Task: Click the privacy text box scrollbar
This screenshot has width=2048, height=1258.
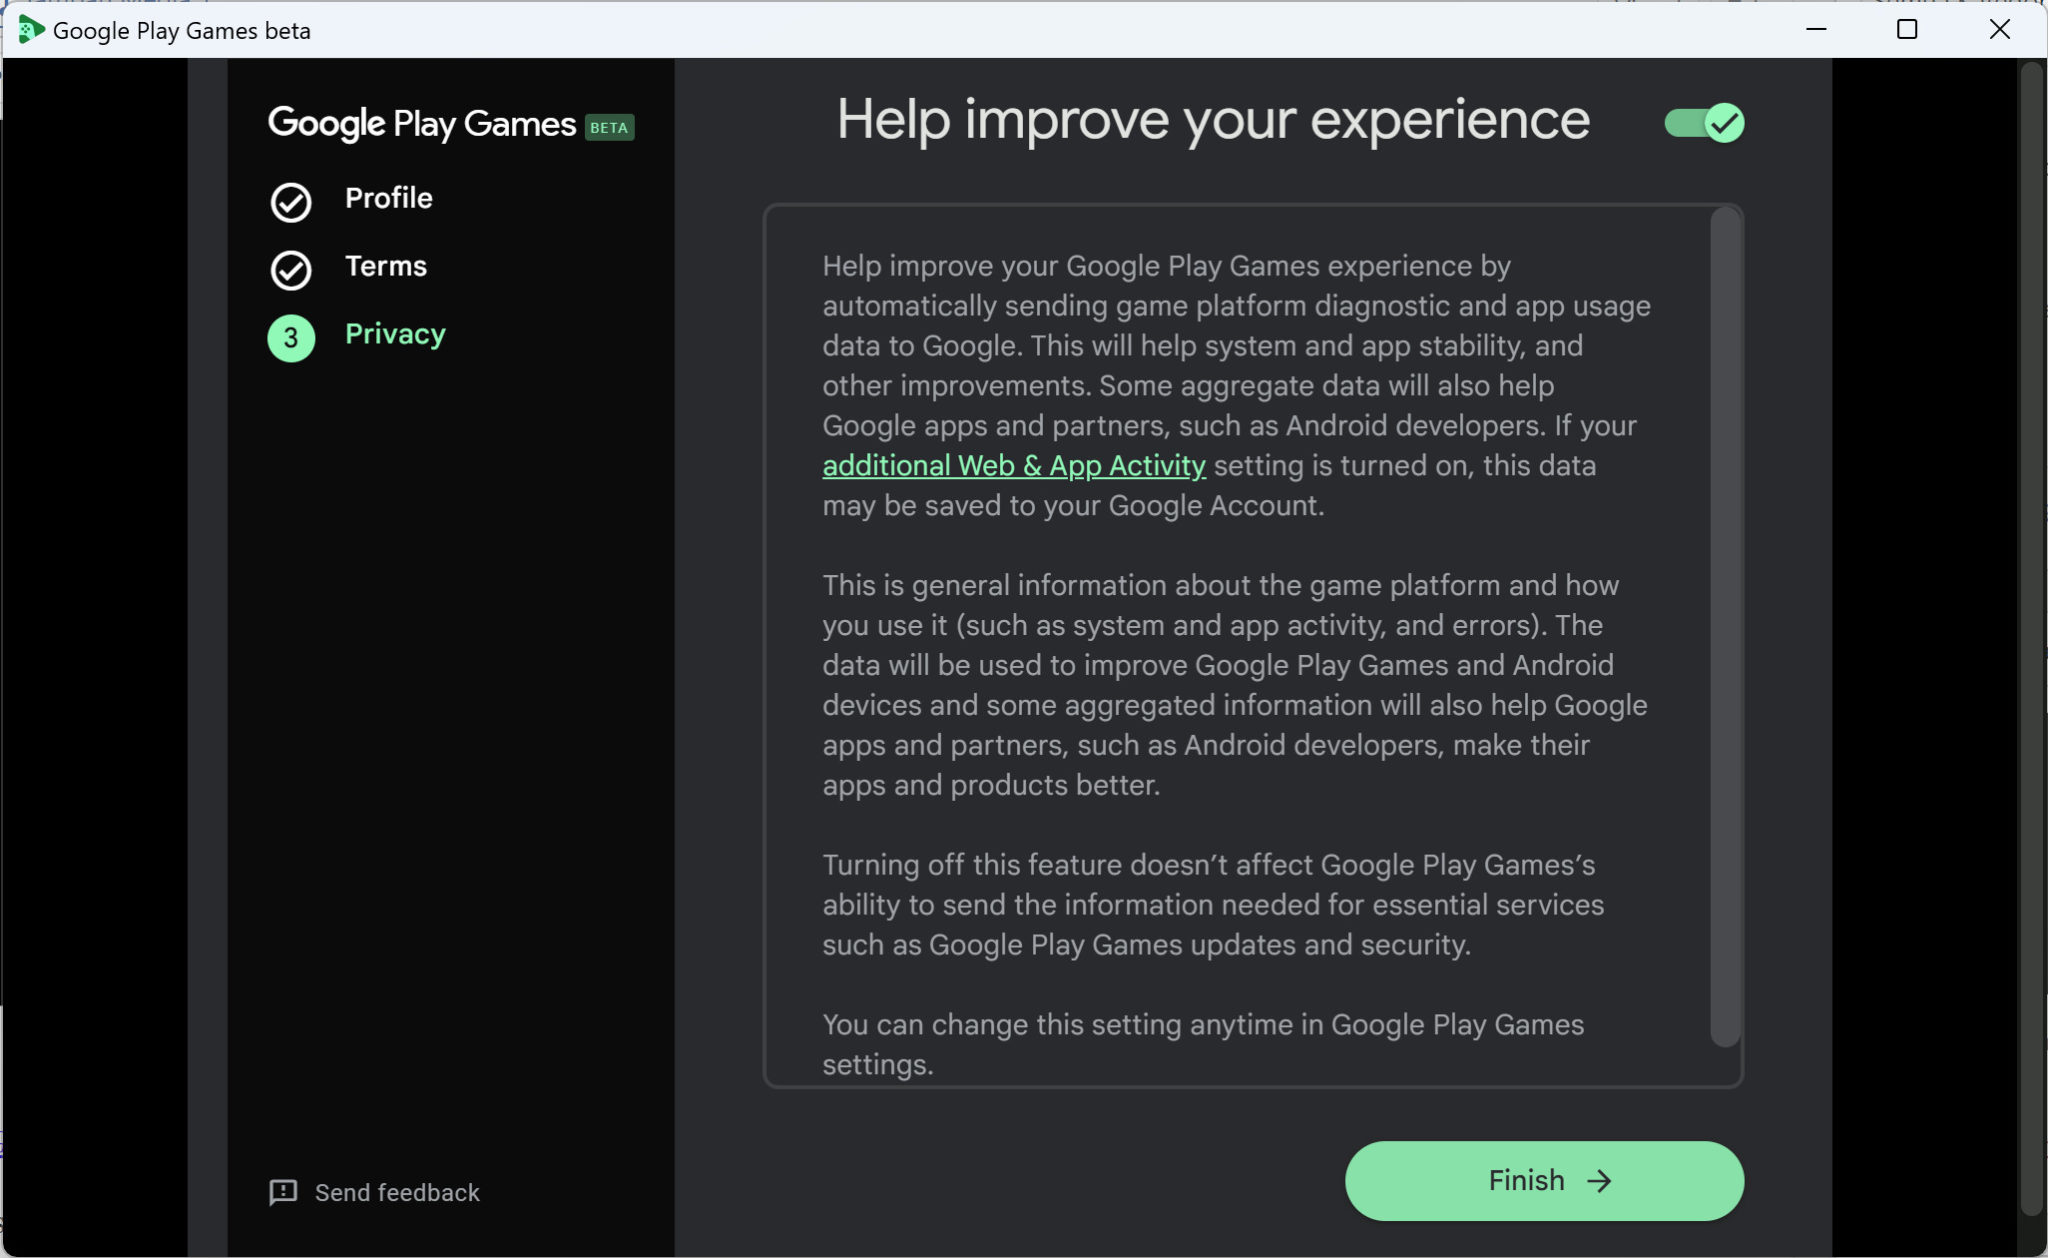Action: click(x=1725, y=627)
